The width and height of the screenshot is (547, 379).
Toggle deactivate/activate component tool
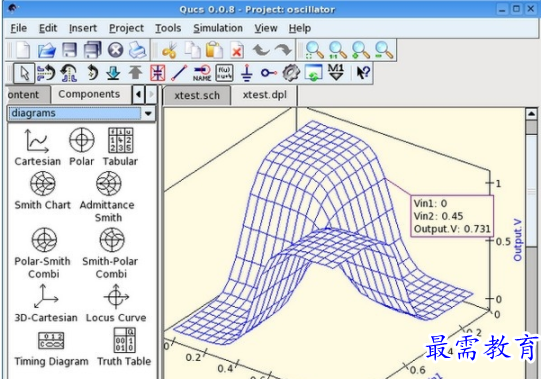(x=158, y=73)
